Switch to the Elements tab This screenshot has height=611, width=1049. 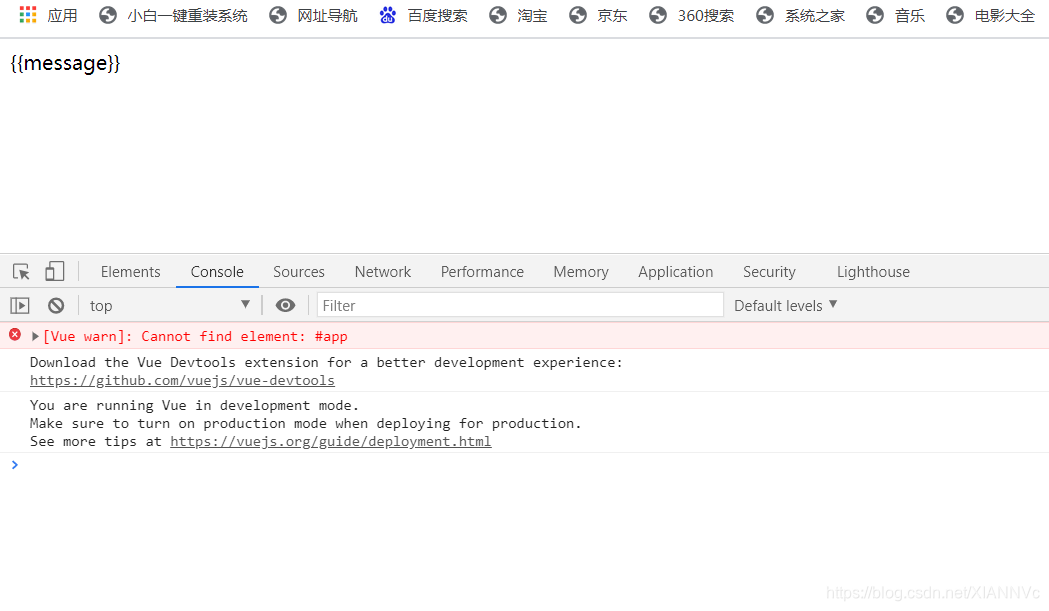130,271
